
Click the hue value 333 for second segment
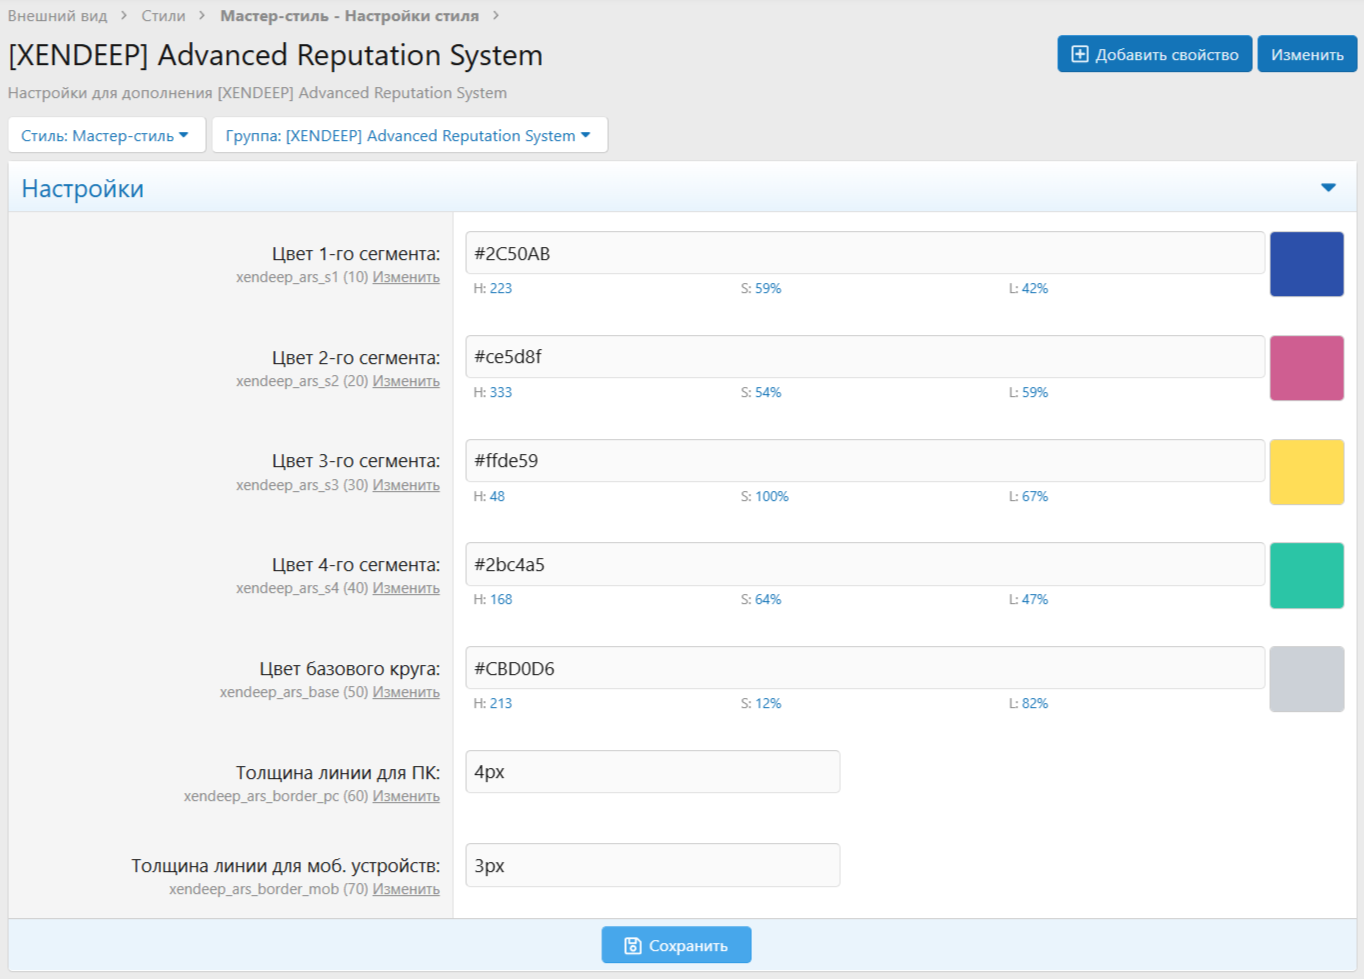pos(500,393)
